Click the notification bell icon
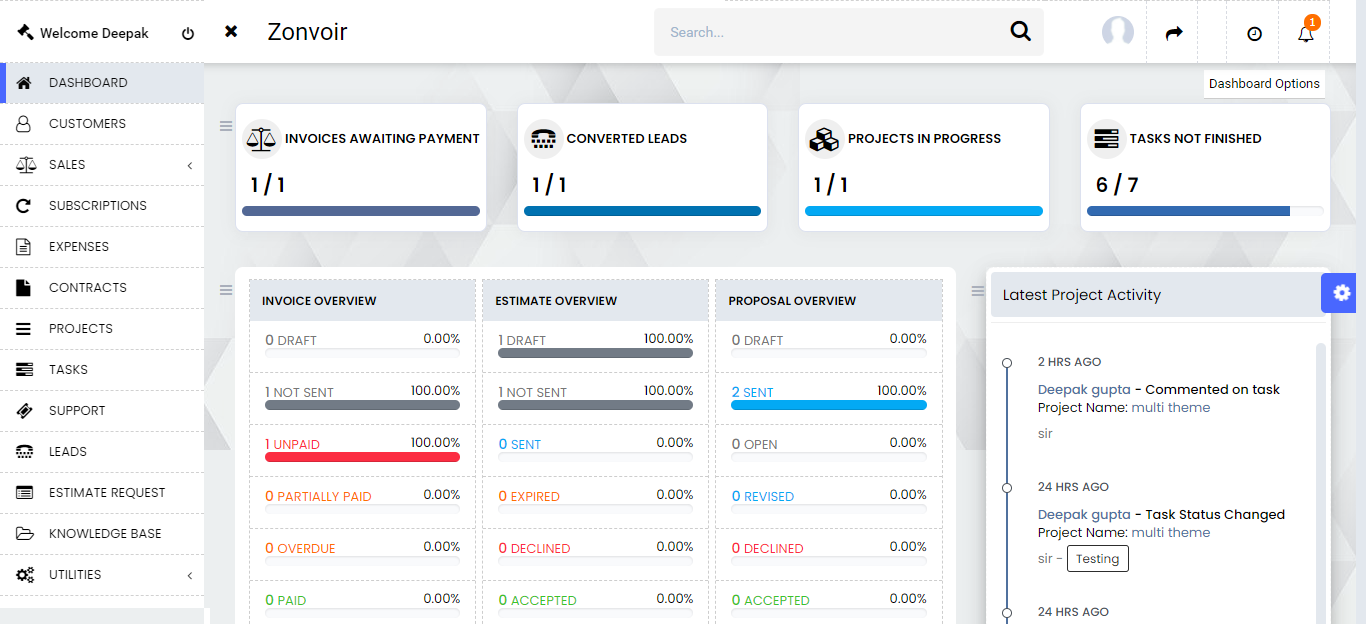 (1305, 33)
